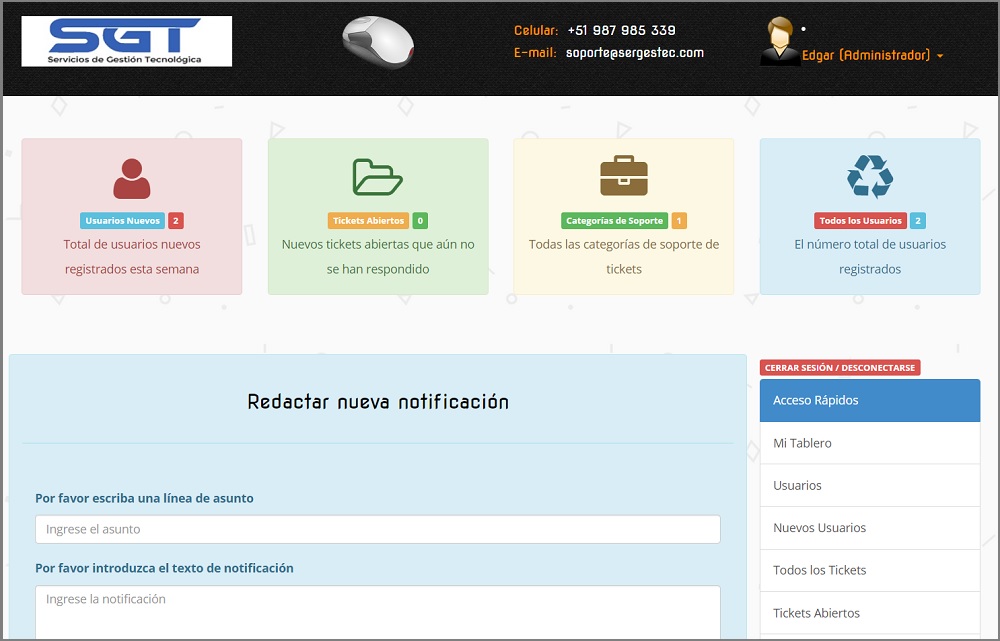Open Usuarios in sidebar menu
Image resolution: width=1000 pixels, height=641 pixels.
870,485
